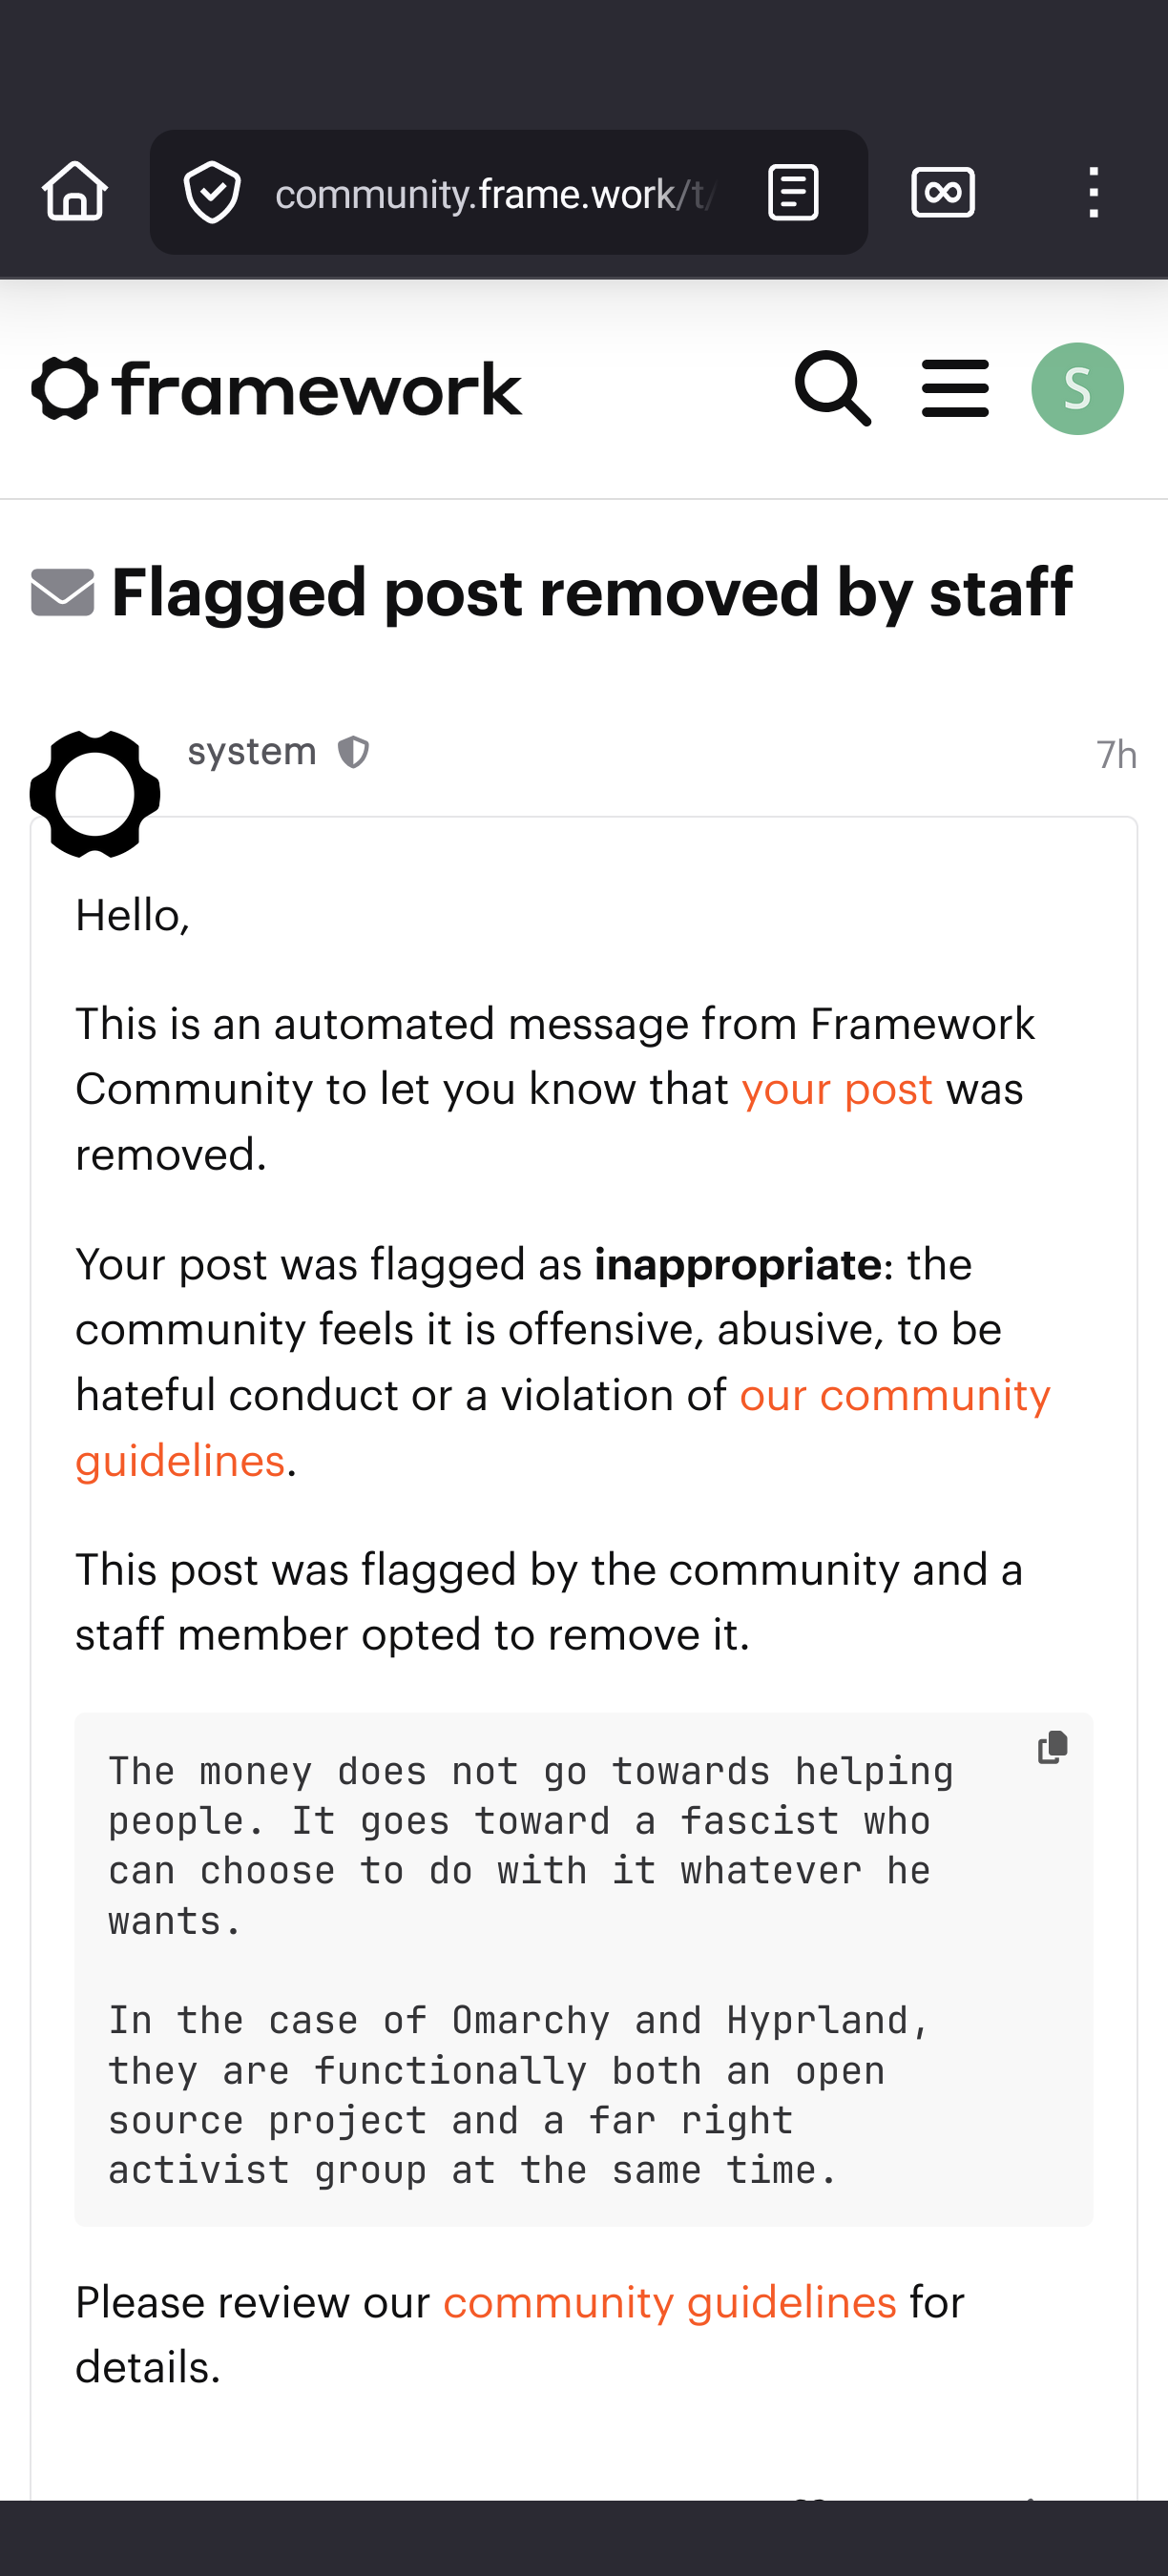
Task: Tap the envelope icon beside the title
Action: (x=63, y=592)
